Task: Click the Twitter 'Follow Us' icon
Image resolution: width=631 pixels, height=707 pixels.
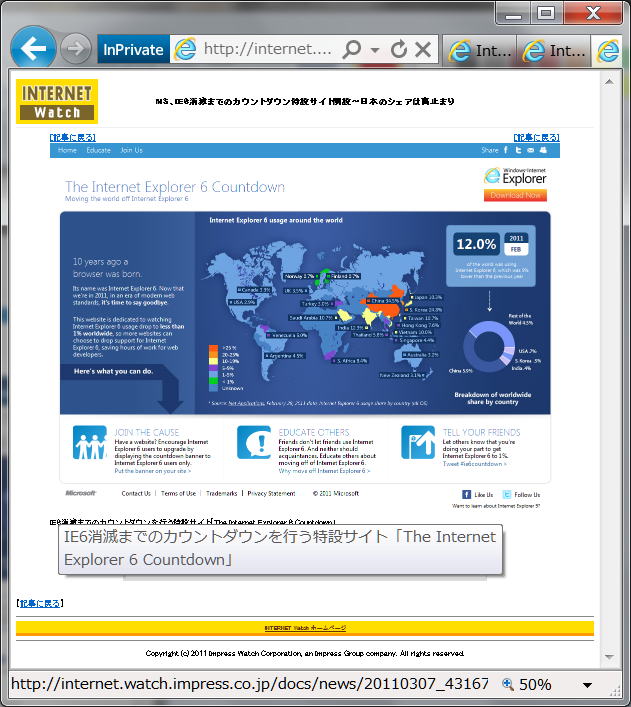Action: [x=507, y=495]
